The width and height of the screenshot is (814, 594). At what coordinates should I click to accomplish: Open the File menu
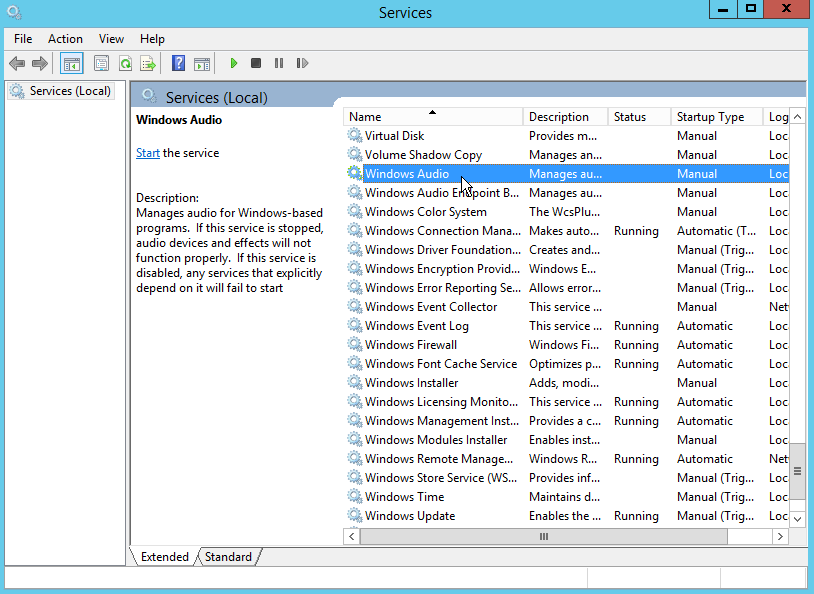click(23, 39)
